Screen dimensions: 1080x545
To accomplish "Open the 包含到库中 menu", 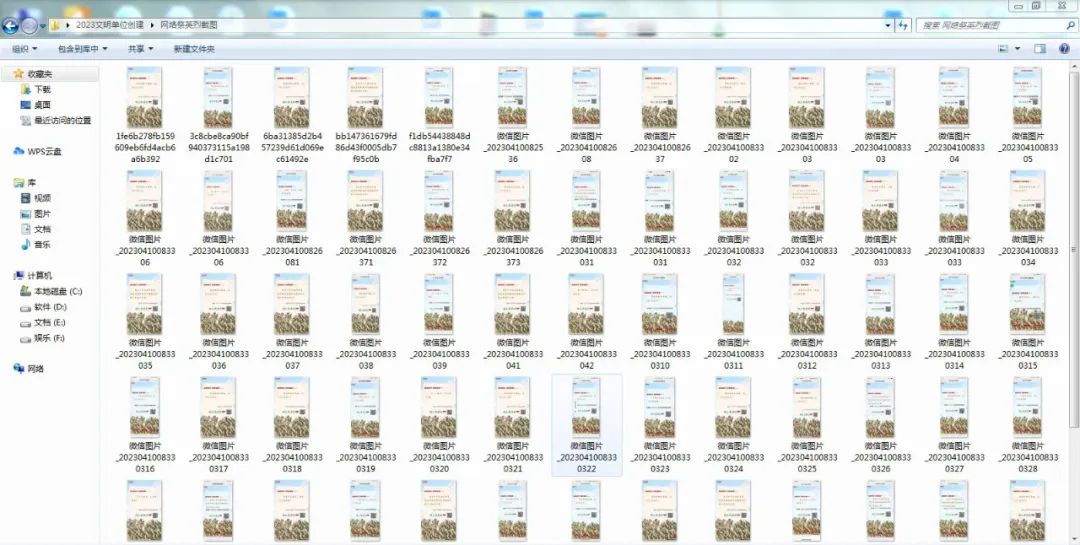I will click(x=83, y=49).
